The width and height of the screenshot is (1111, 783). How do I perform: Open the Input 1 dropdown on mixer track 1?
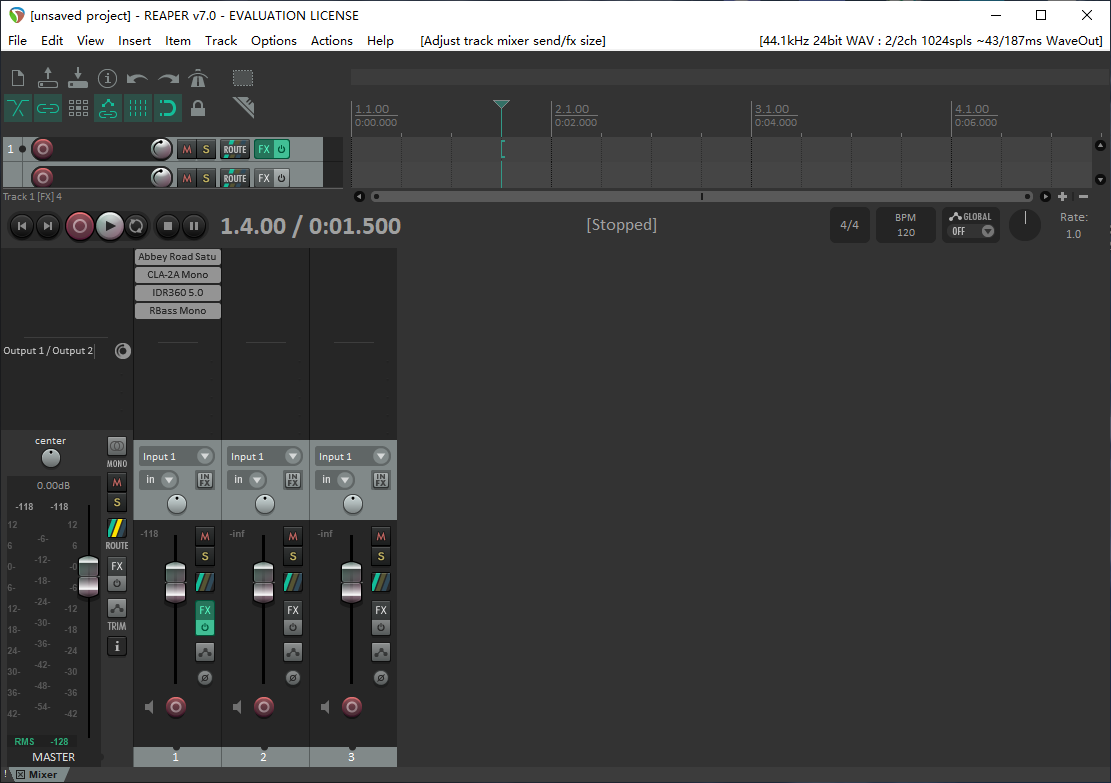(x=176, y=456)
